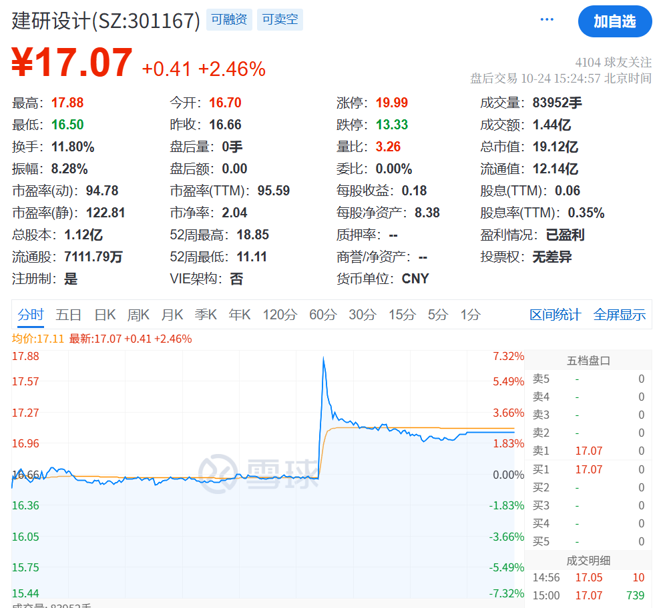Switch to the 日K chart tab
Screen dimensions: 667x608
(x=105, y=314)
